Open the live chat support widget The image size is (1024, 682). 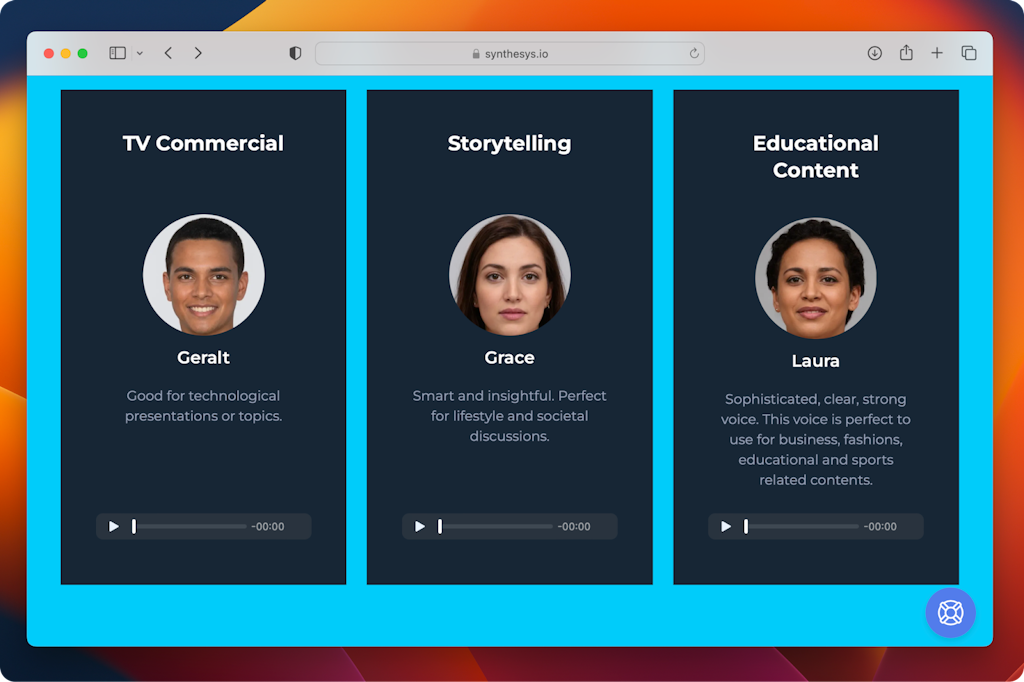point(950,612)
